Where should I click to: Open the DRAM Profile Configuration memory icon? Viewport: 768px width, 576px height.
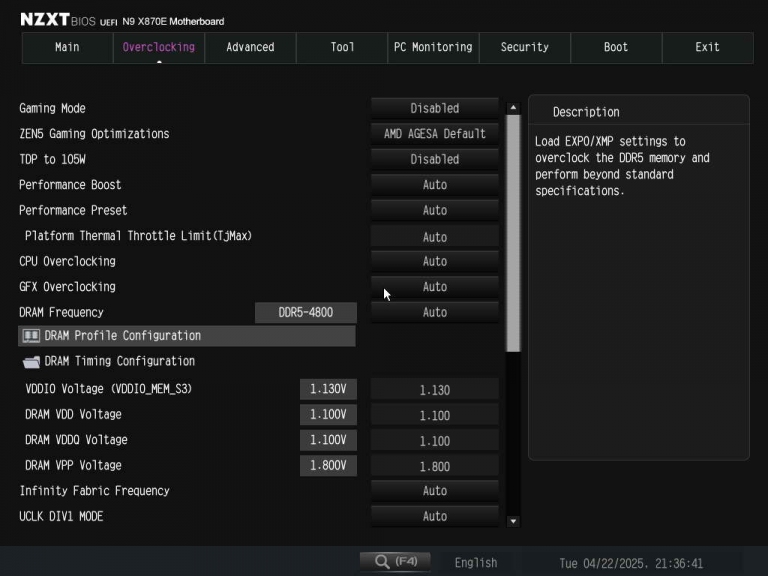pos(31,336)
